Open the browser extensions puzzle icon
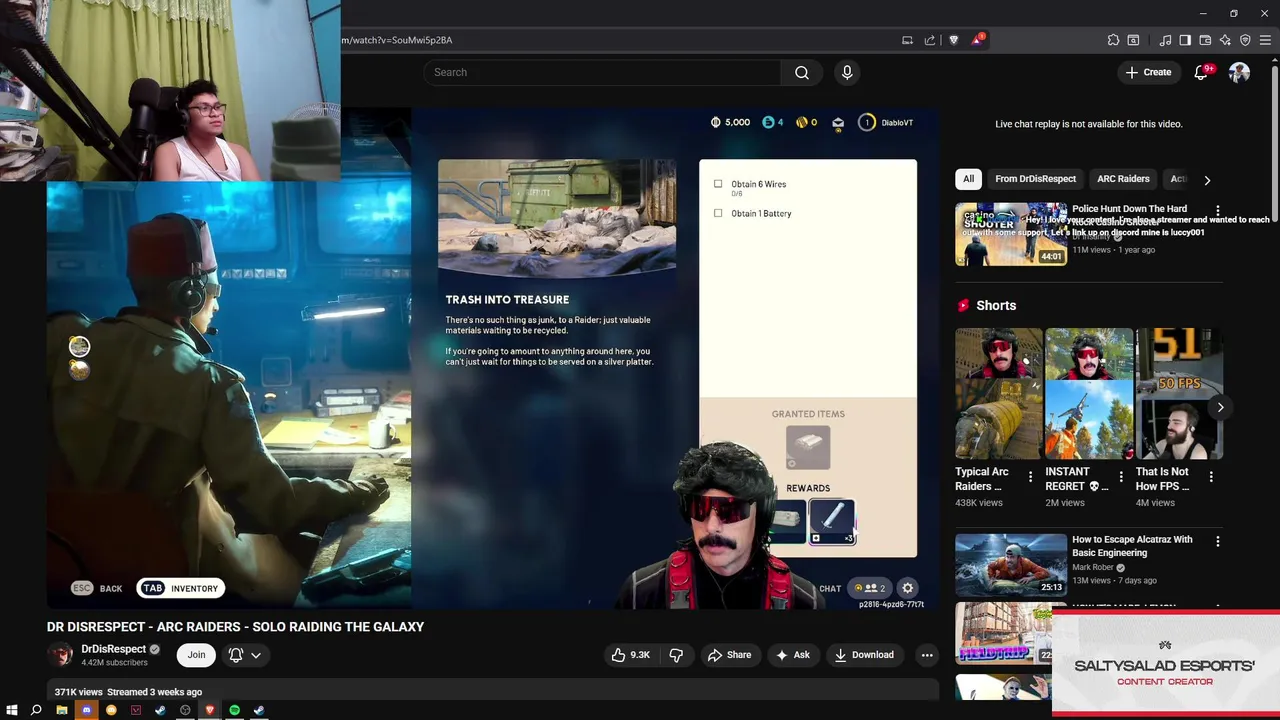Viewport: 1280px width, 720px height. point(1113,40)
